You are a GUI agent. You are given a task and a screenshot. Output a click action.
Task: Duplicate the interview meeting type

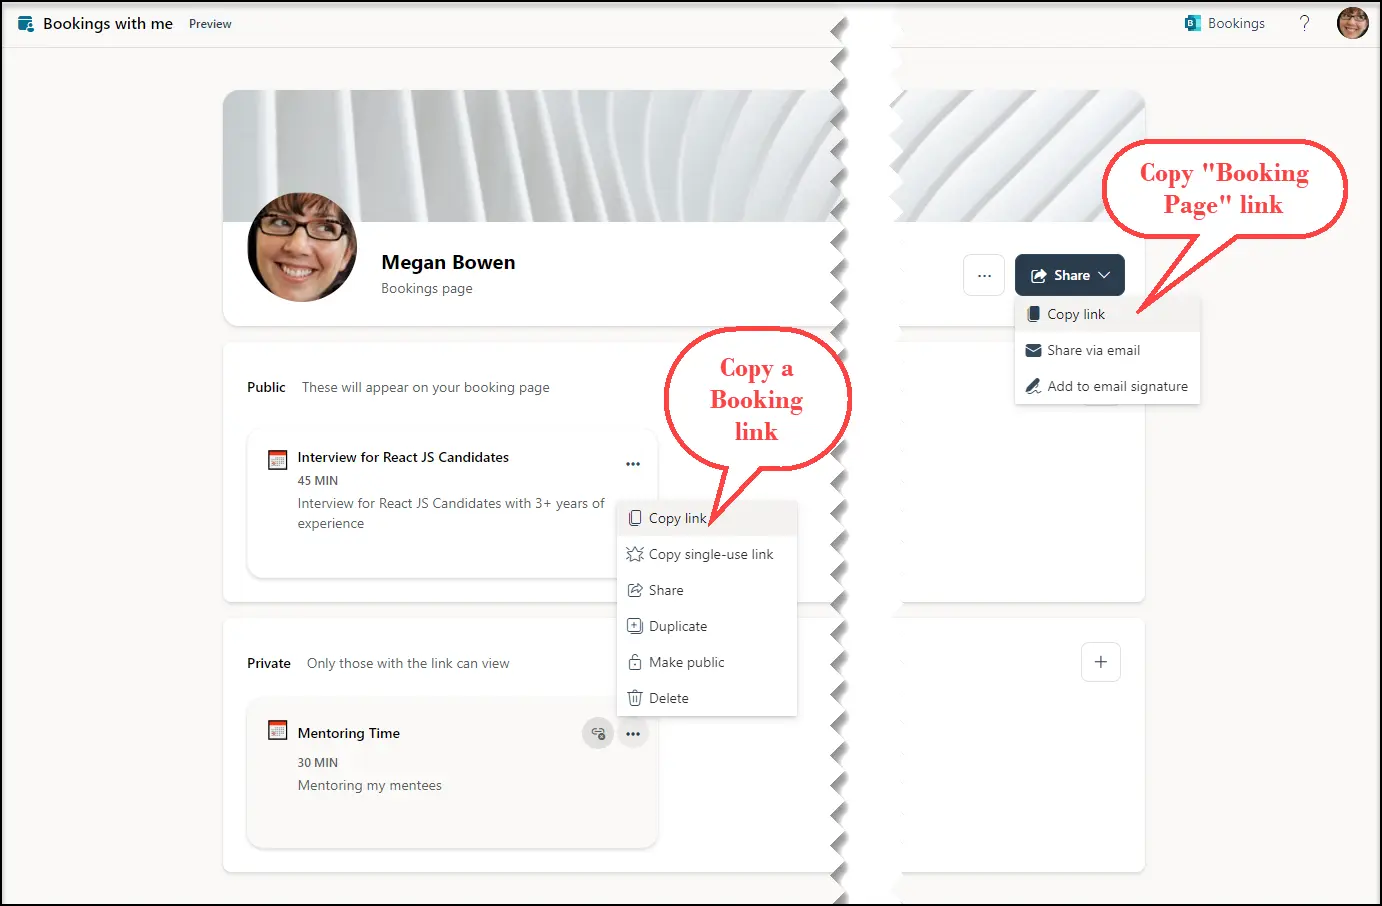tap(677, 626)
